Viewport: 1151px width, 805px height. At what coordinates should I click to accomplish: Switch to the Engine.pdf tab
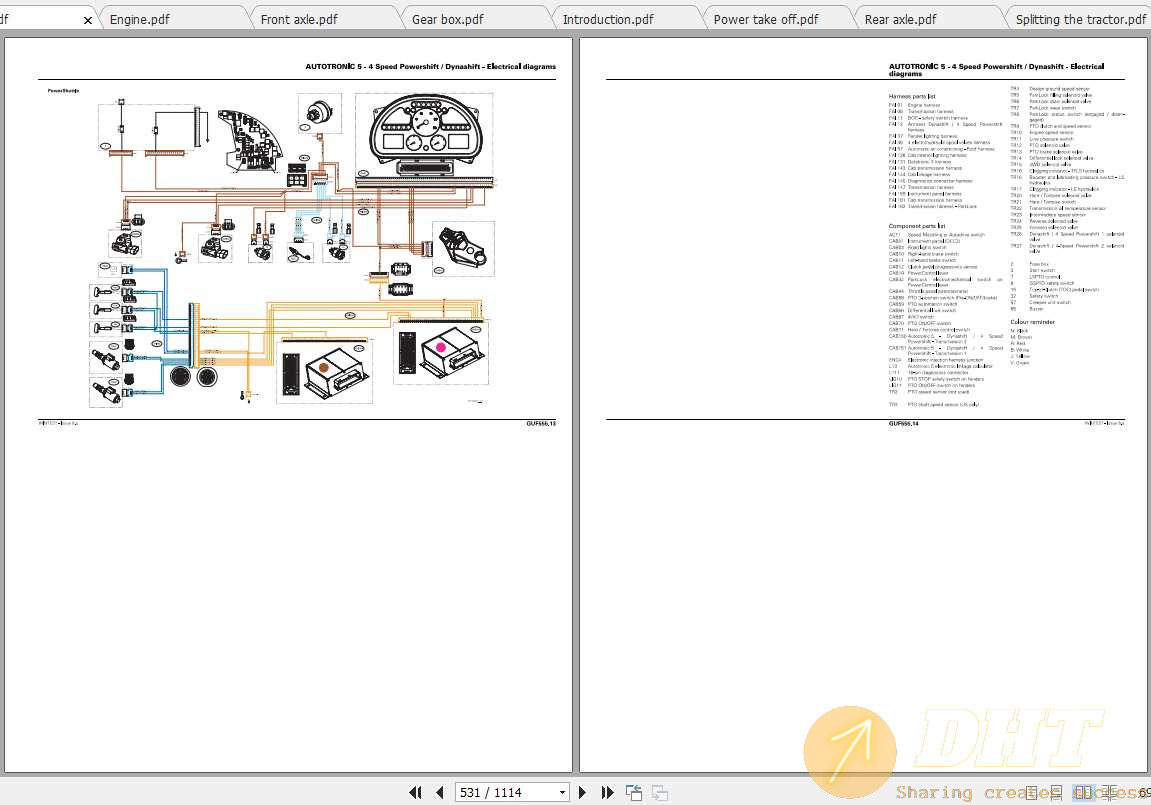coord(140,18)
